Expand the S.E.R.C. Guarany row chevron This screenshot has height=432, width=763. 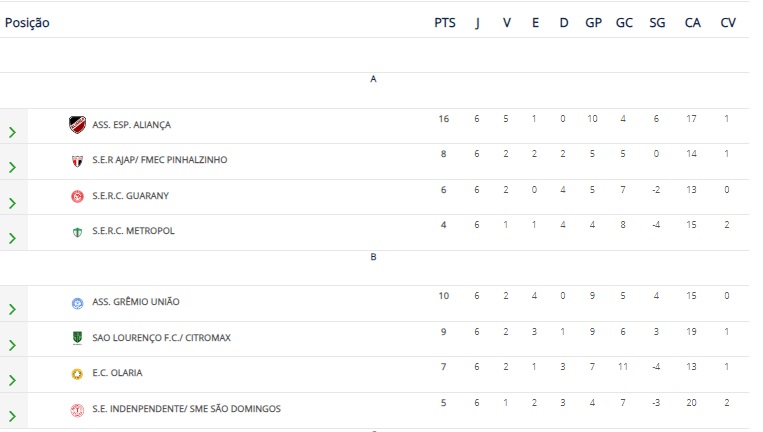13,203
